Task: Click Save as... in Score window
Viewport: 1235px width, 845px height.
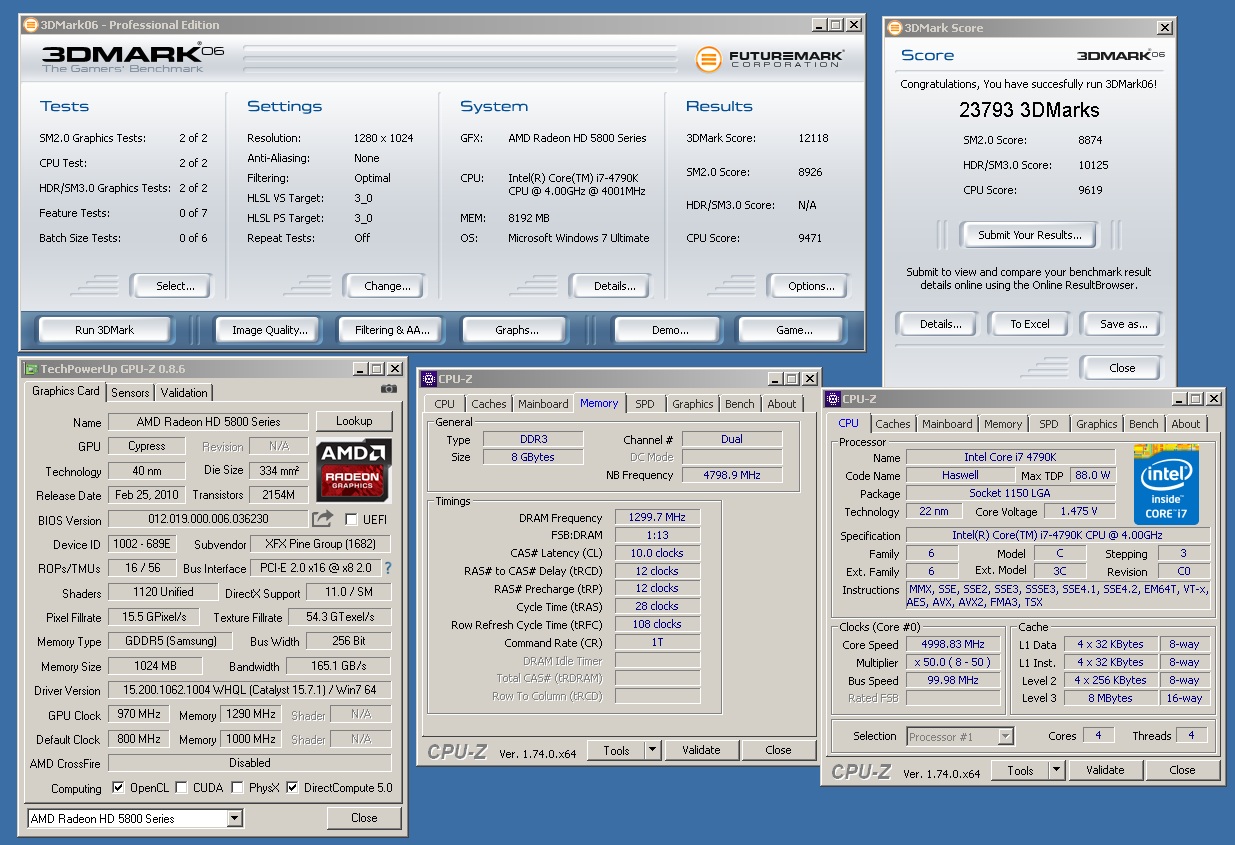Action: click(1123, 324)
